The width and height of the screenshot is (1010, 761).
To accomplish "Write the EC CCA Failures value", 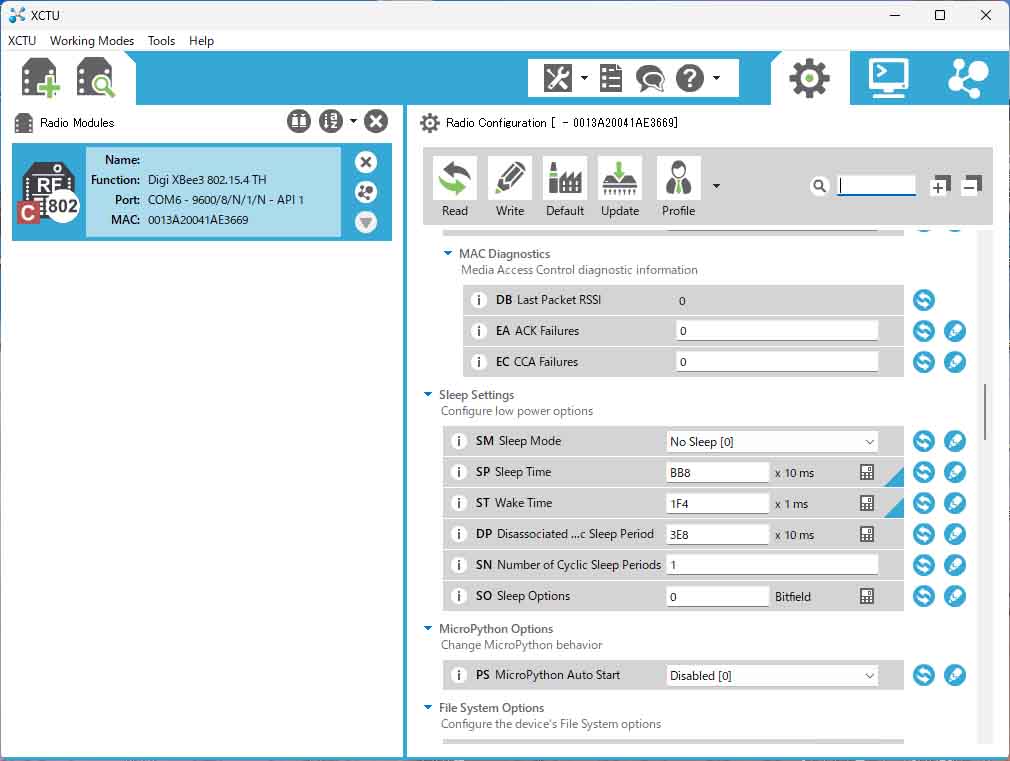I will [x=955, y=362].
